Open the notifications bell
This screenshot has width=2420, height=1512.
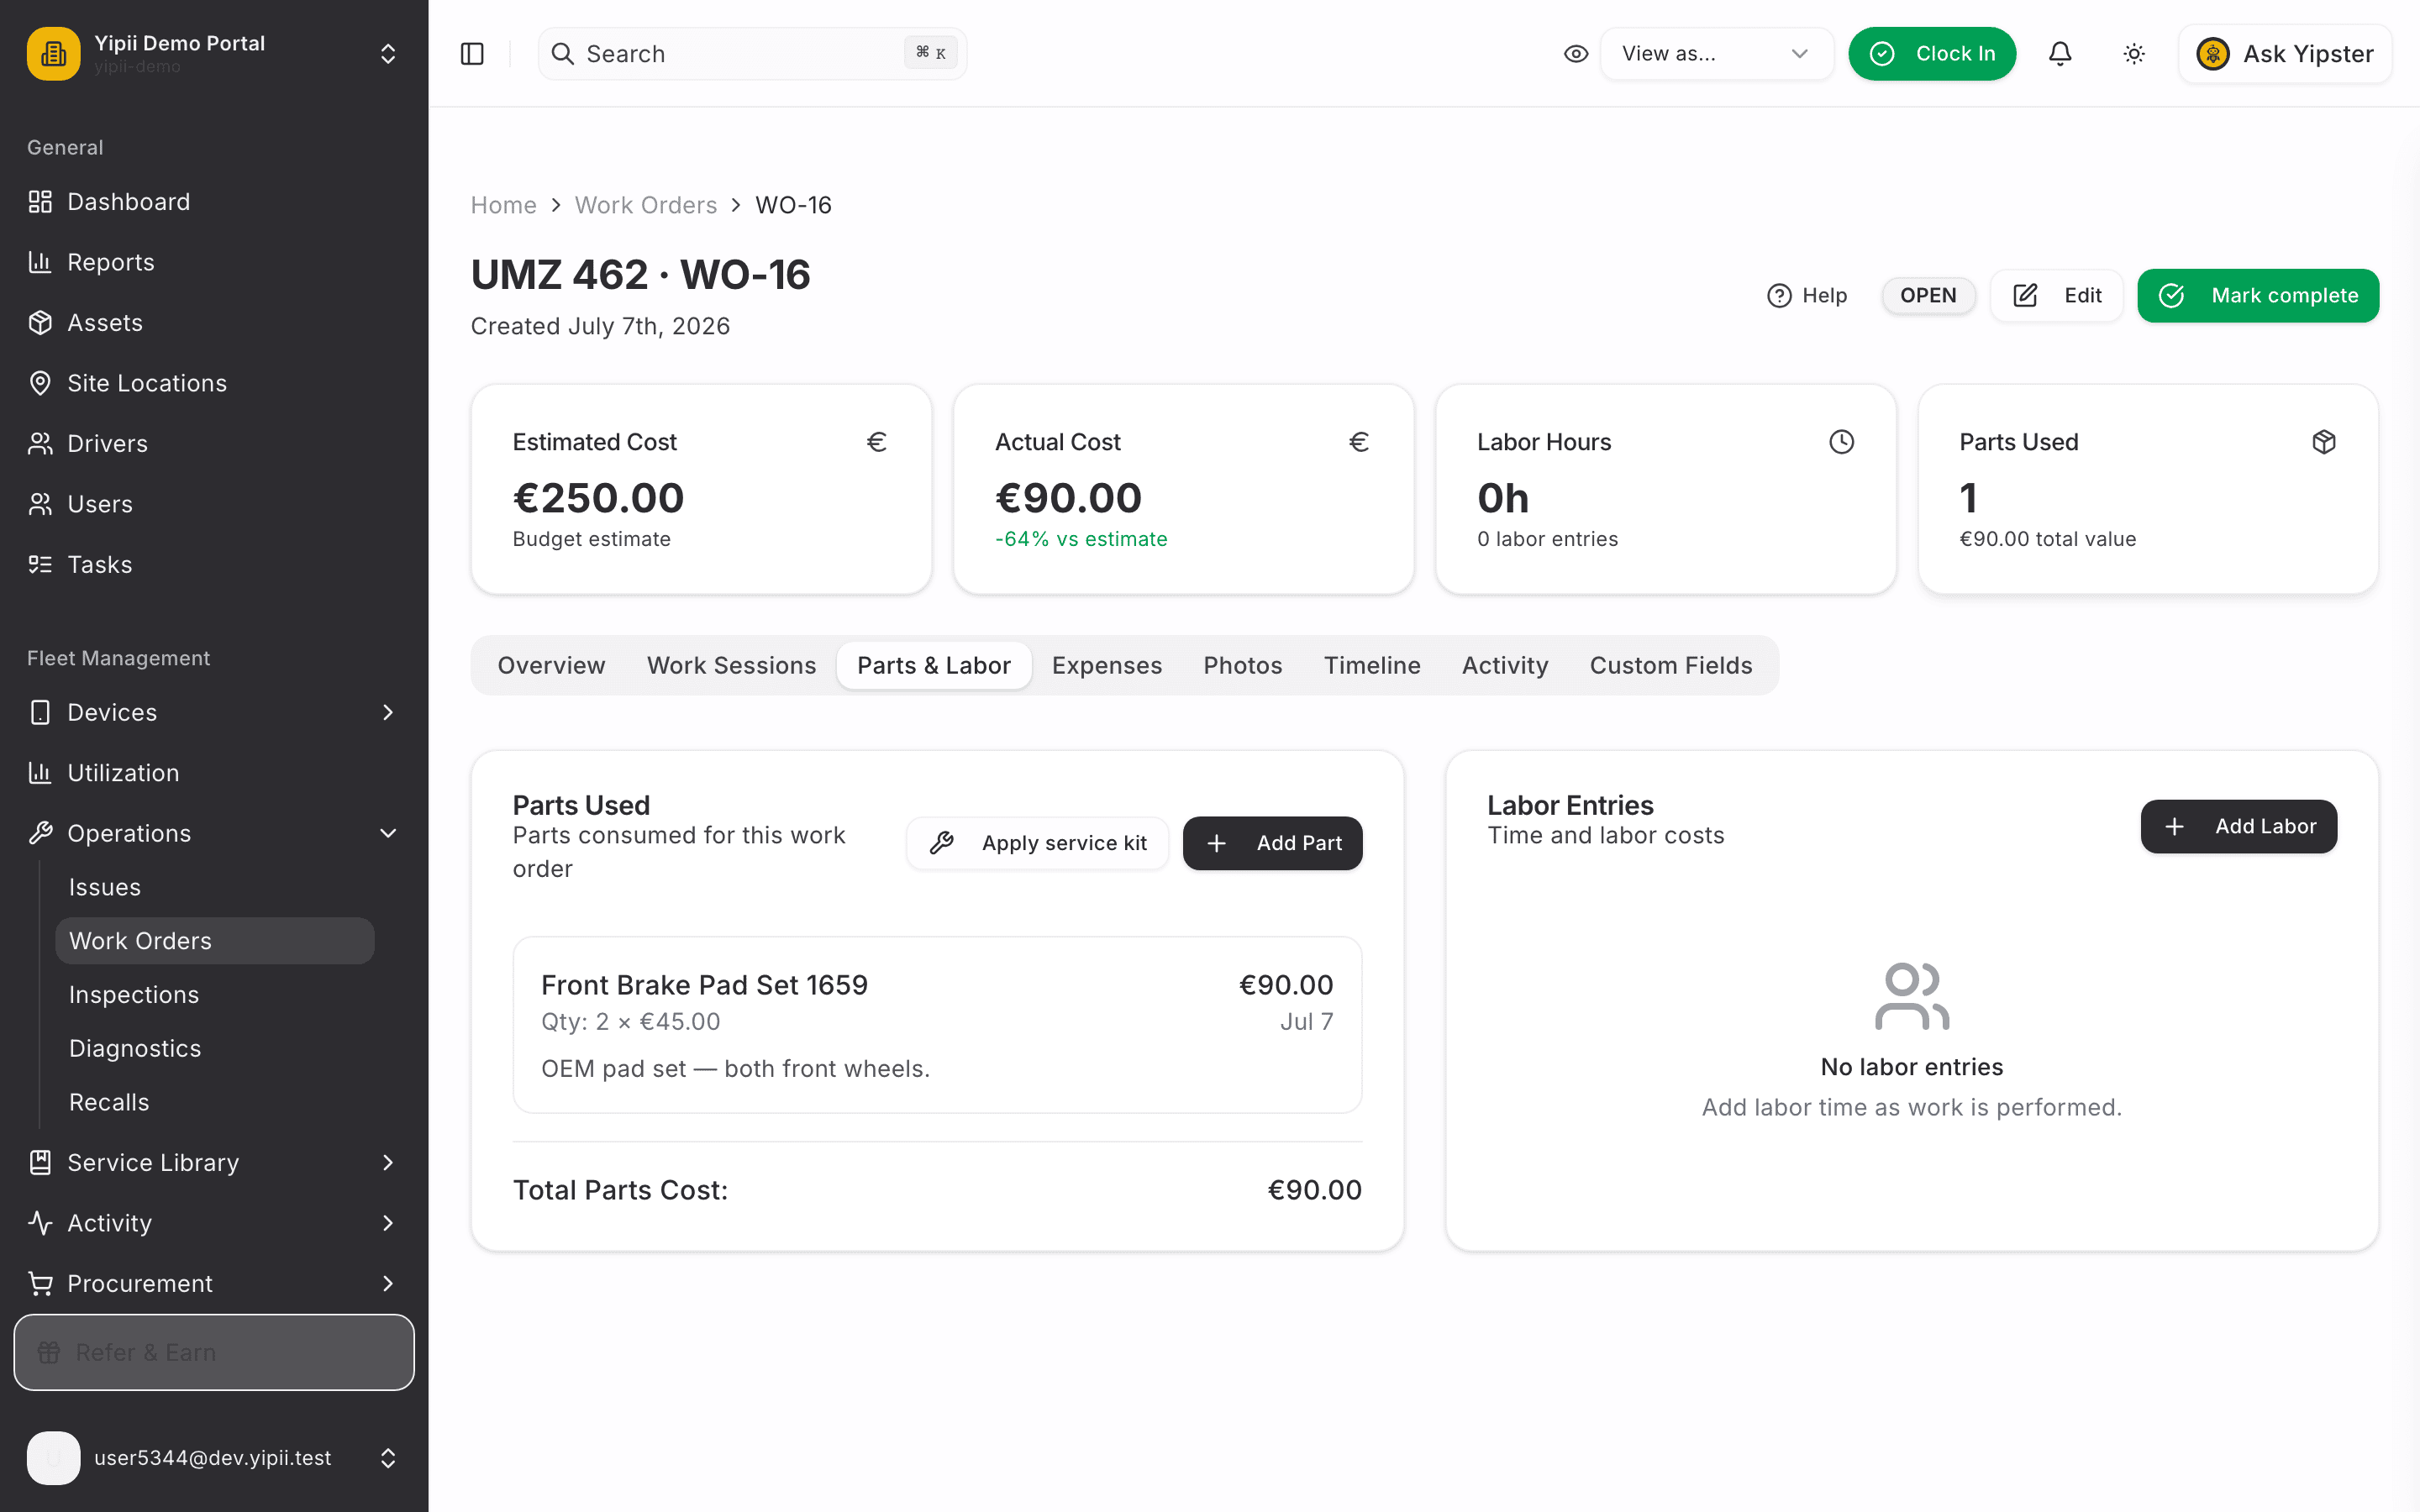tap(2060, 54)
